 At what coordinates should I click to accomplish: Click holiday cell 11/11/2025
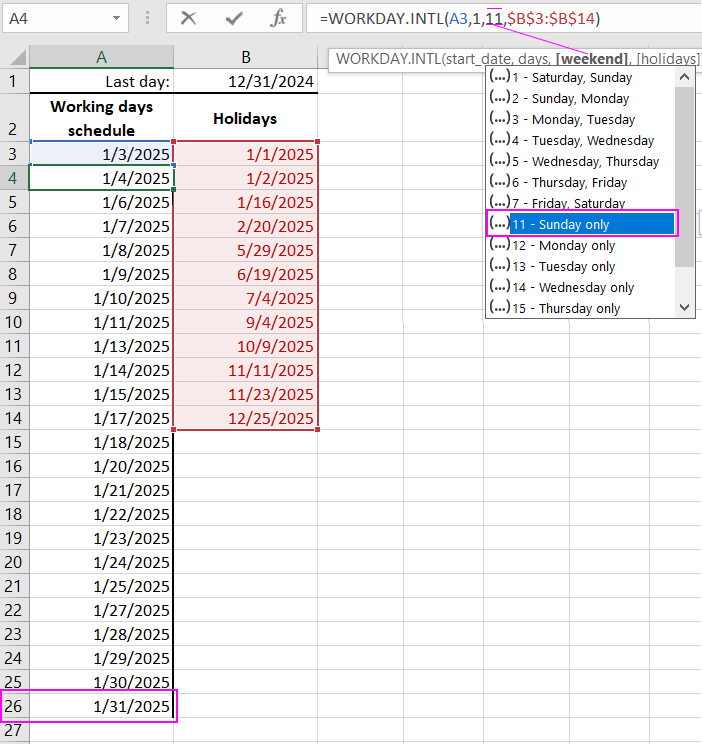pos(245,370)
